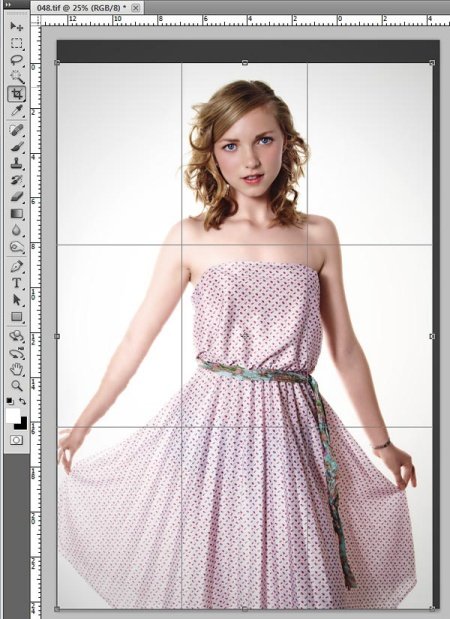Viewport: 450px width, 619px height.
Task: Click the top-right crop handle
Action: tap(432, 62)
